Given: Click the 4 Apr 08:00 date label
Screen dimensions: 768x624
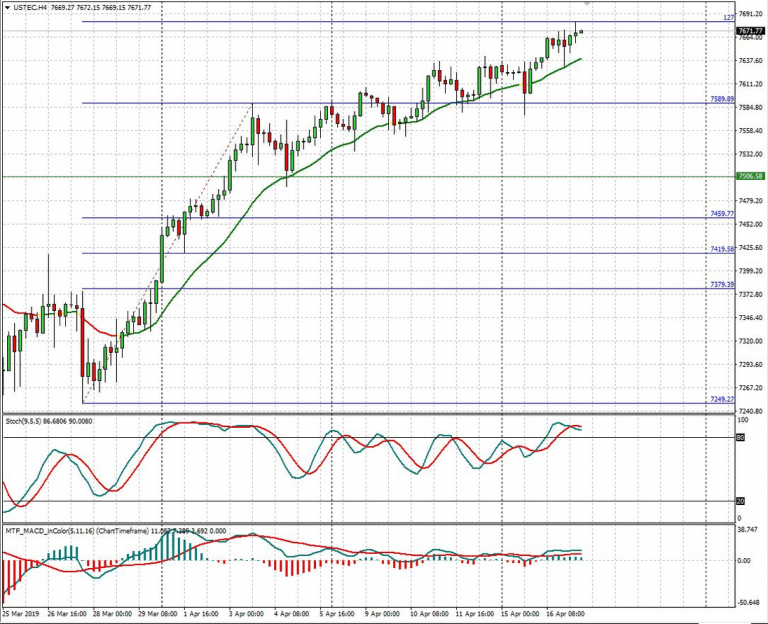Looking at the screenshot, I should 291,614.
